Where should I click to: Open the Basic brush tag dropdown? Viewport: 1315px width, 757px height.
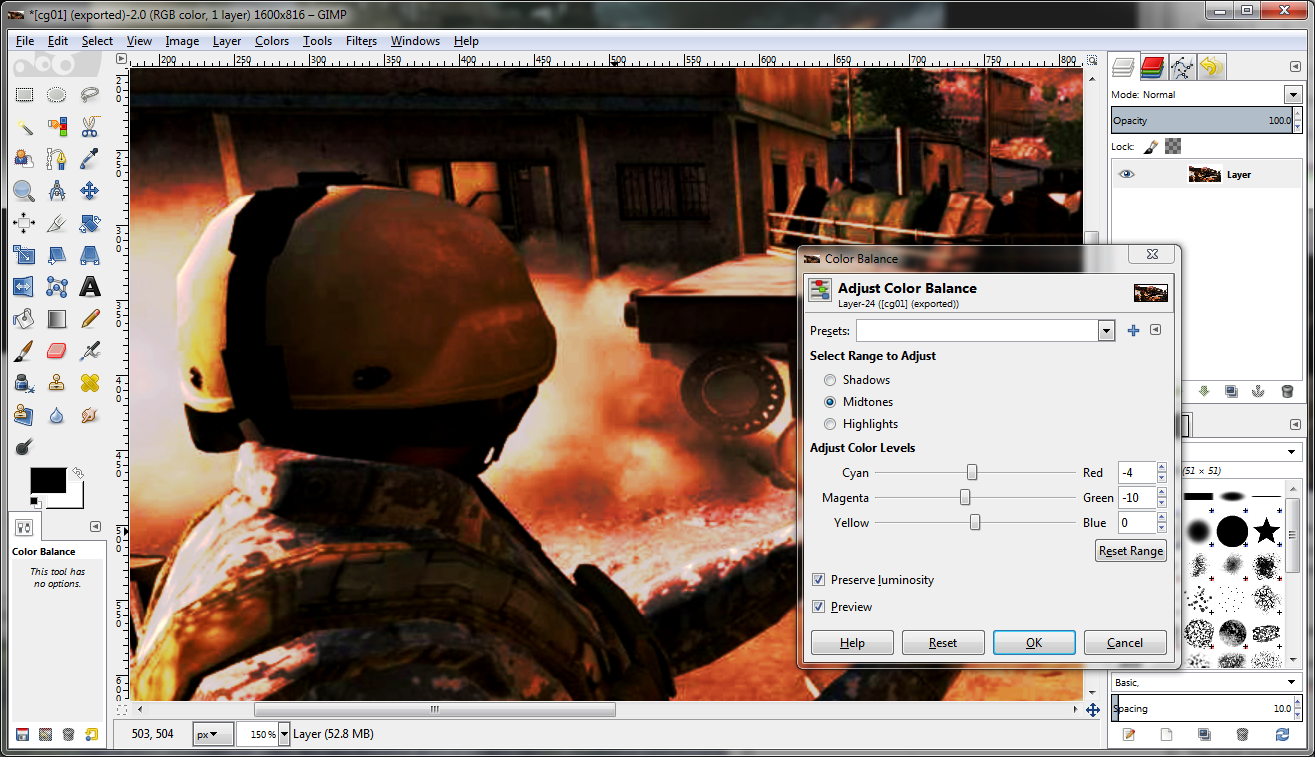click(x=1293, y=682)
